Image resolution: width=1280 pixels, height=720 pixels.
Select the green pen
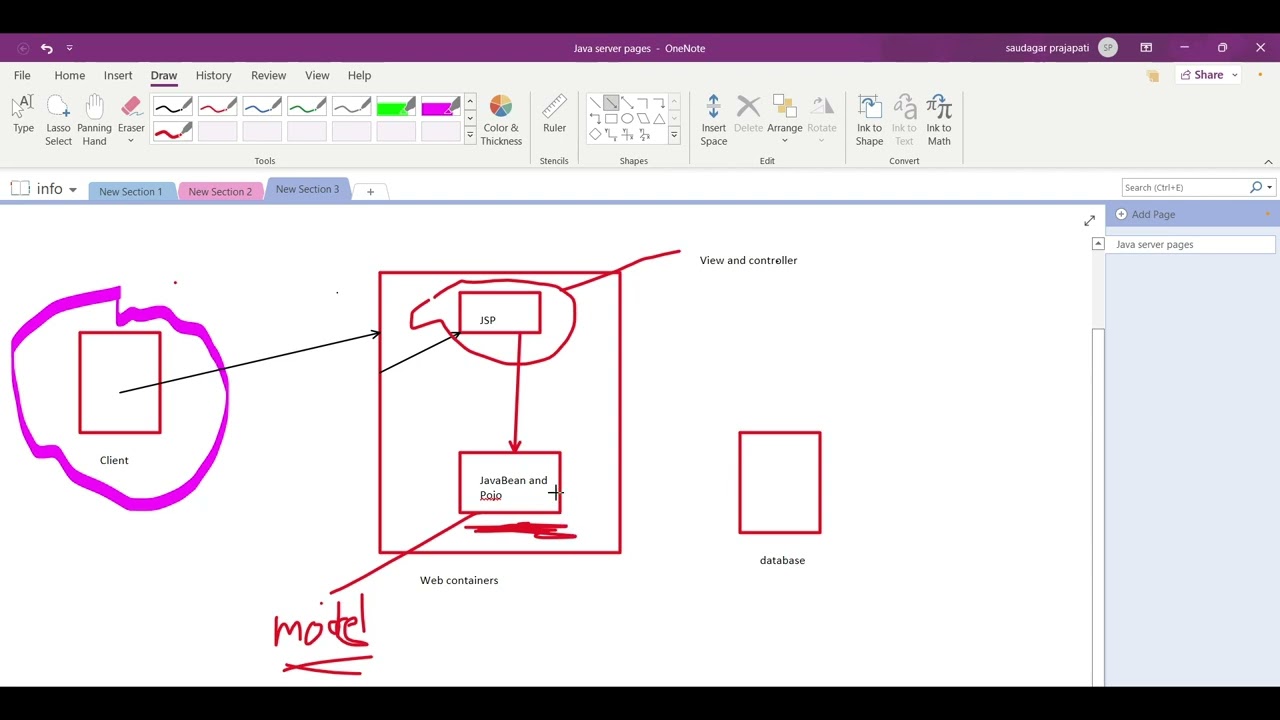coord(307,107)
